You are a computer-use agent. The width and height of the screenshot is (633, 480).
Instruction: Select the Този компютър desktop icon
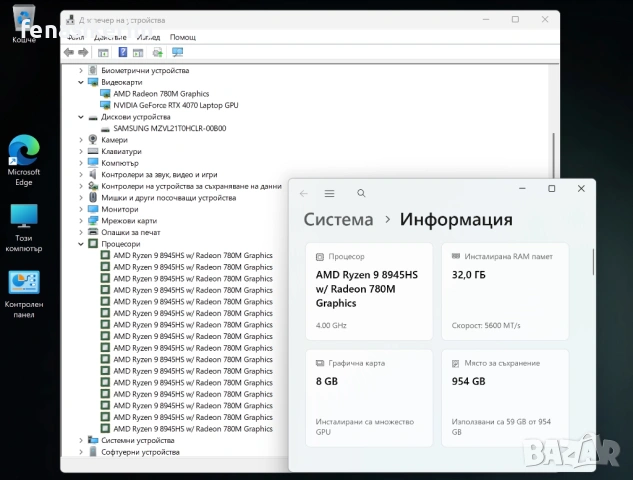24,228
